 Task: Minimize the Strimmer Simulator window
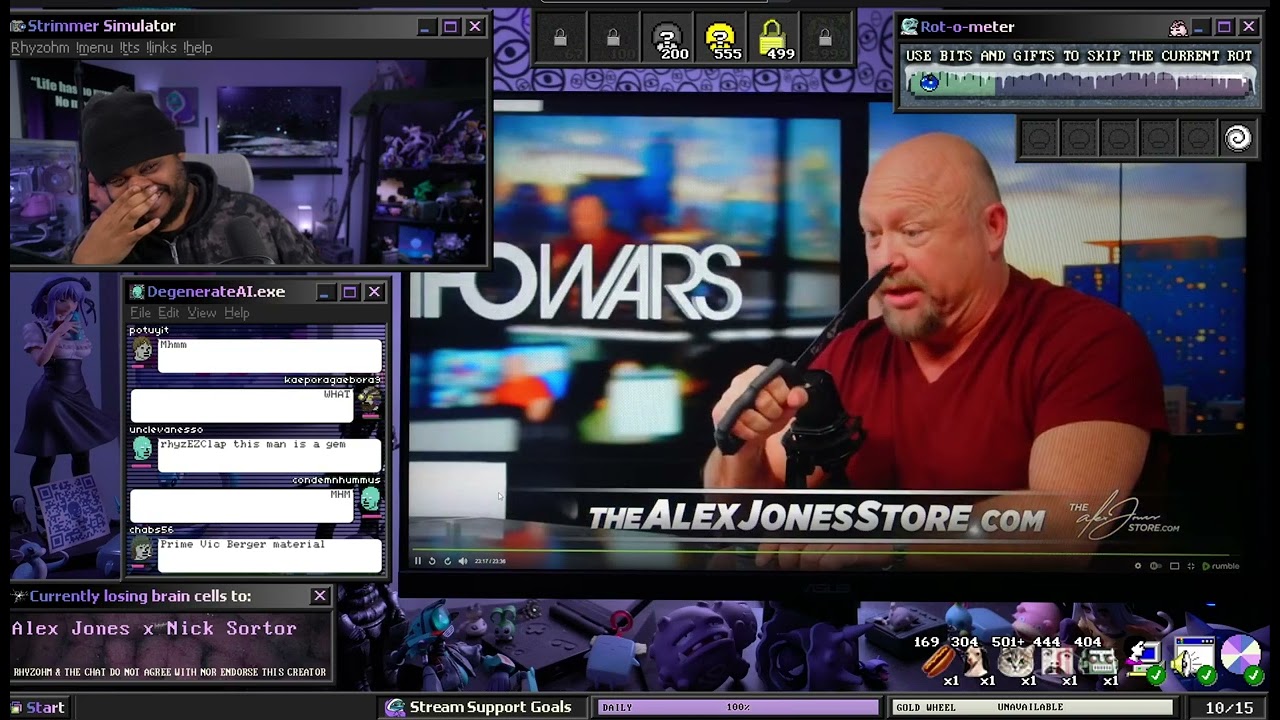[425, 27]
